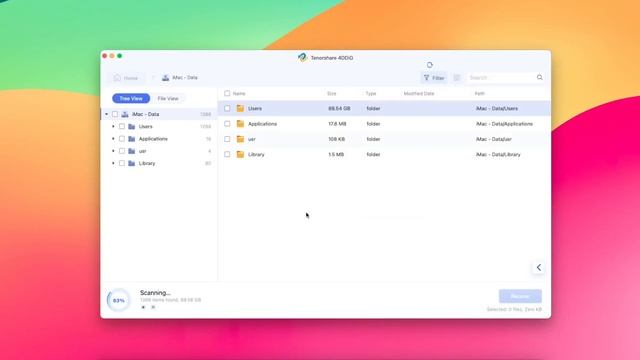
Task: Click the Applications folder icon in the tree
Action: point(131,139)
